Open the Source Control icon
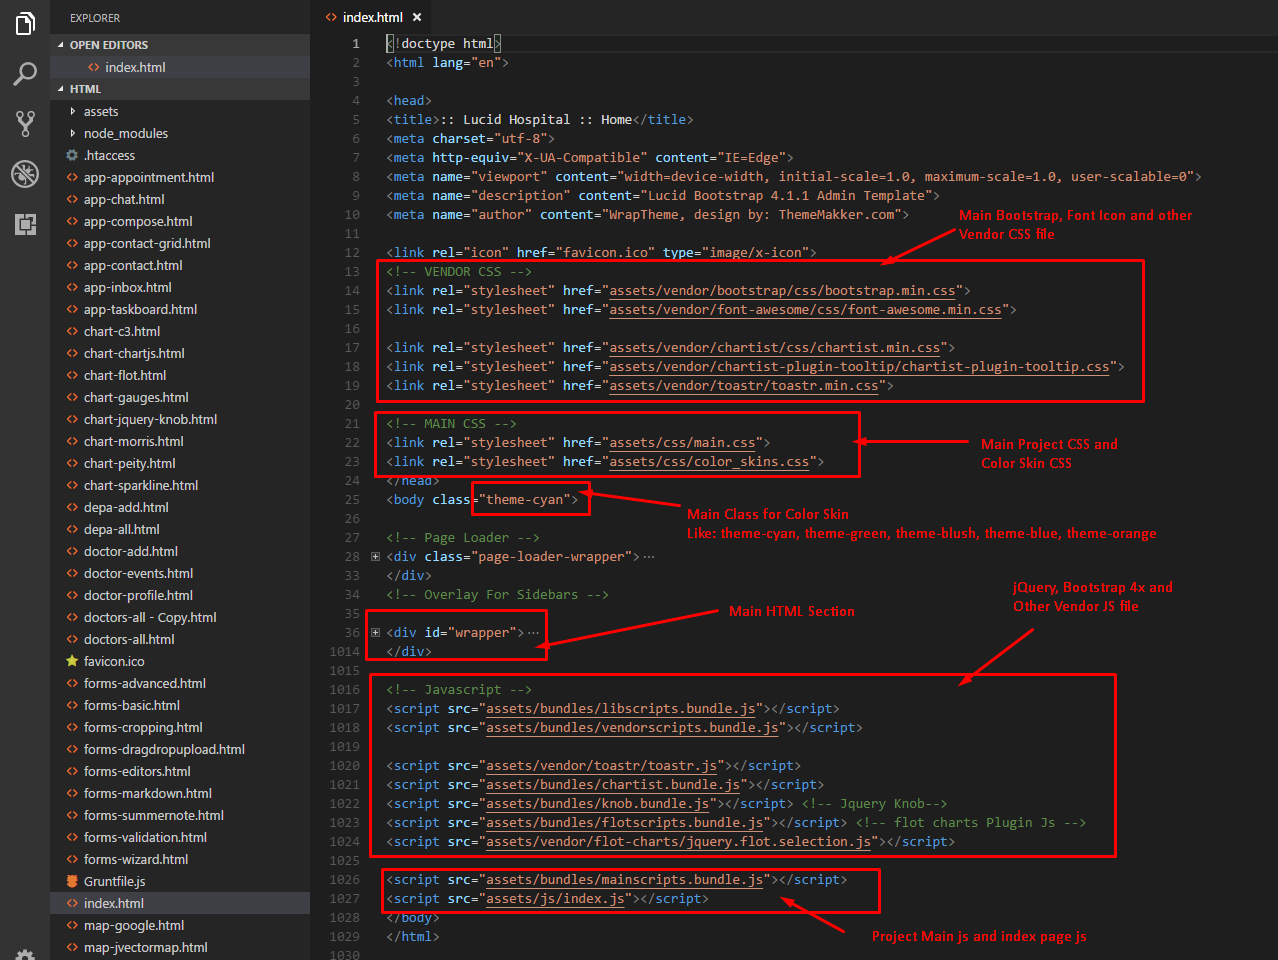1278x960 pixels. click(x=25, y=123)
